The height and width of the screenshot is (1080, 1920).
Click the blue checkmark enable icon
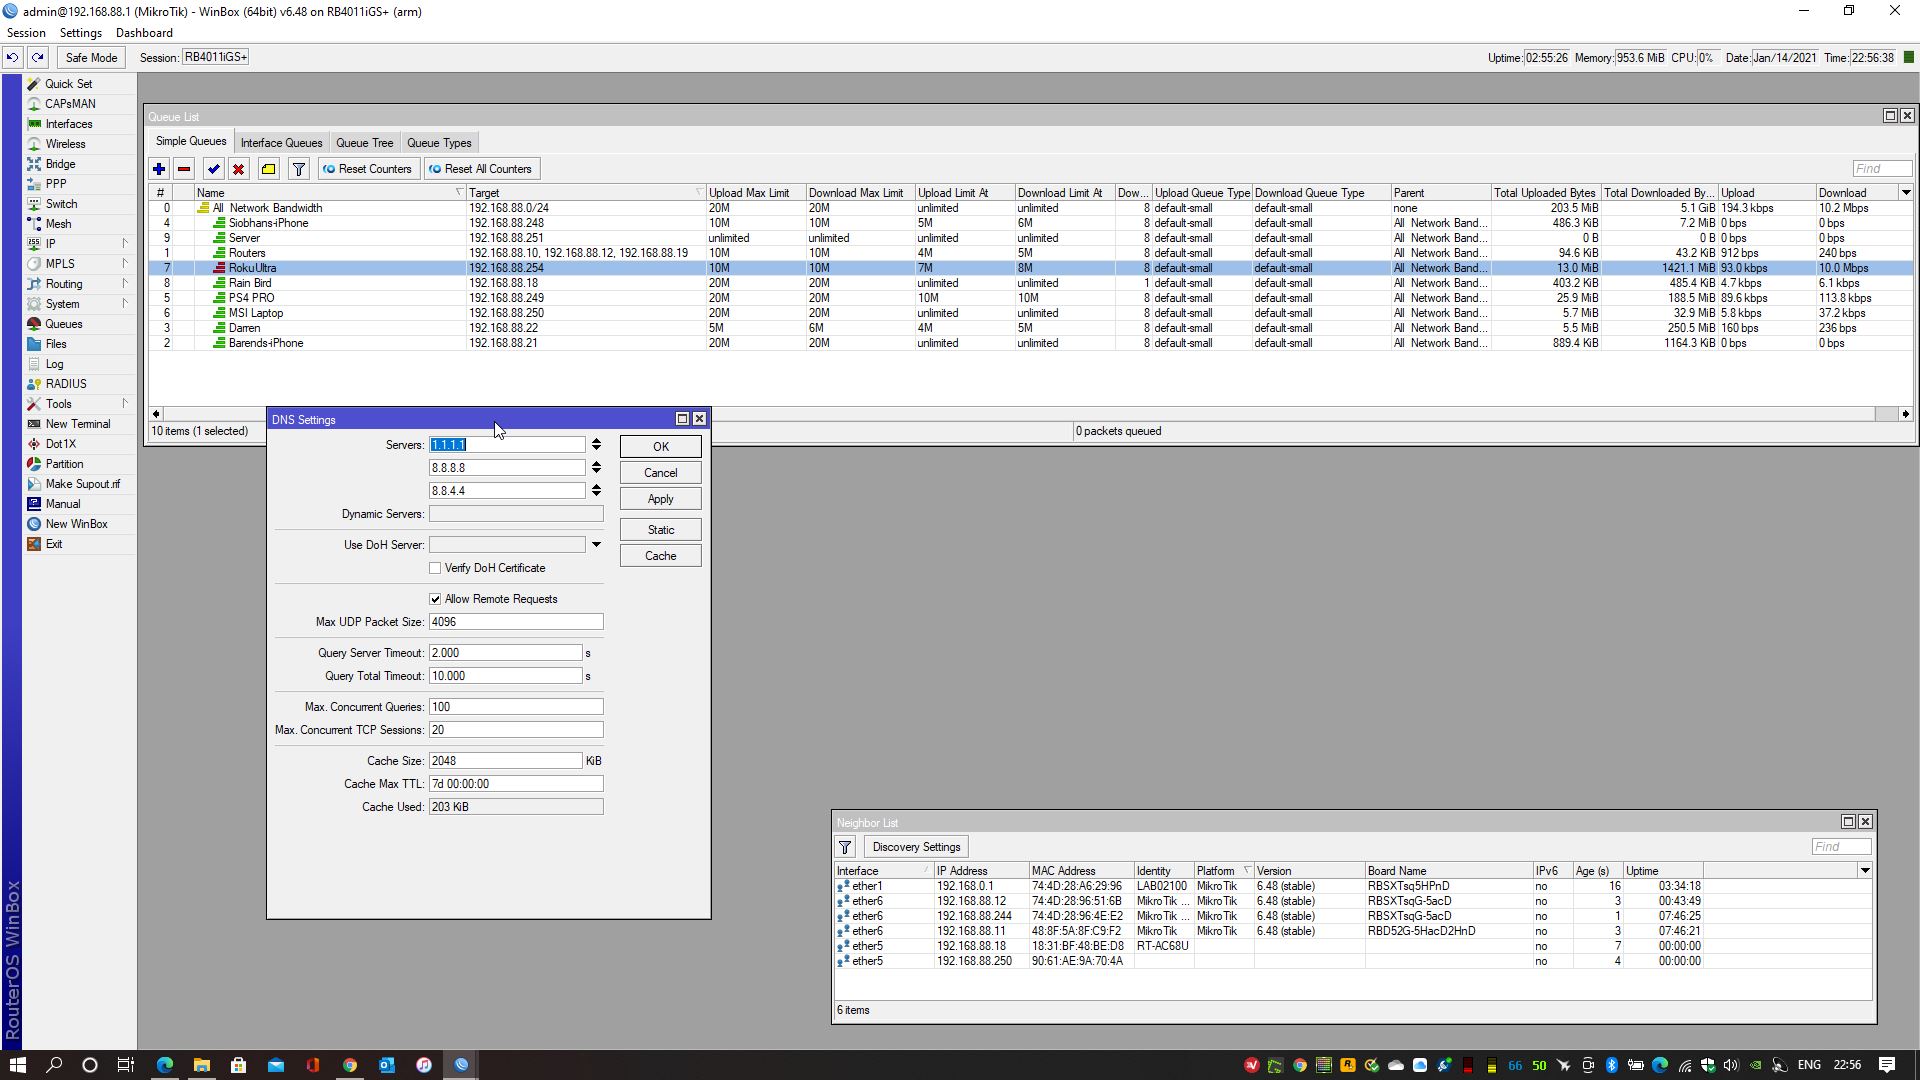tap(213, 169)
